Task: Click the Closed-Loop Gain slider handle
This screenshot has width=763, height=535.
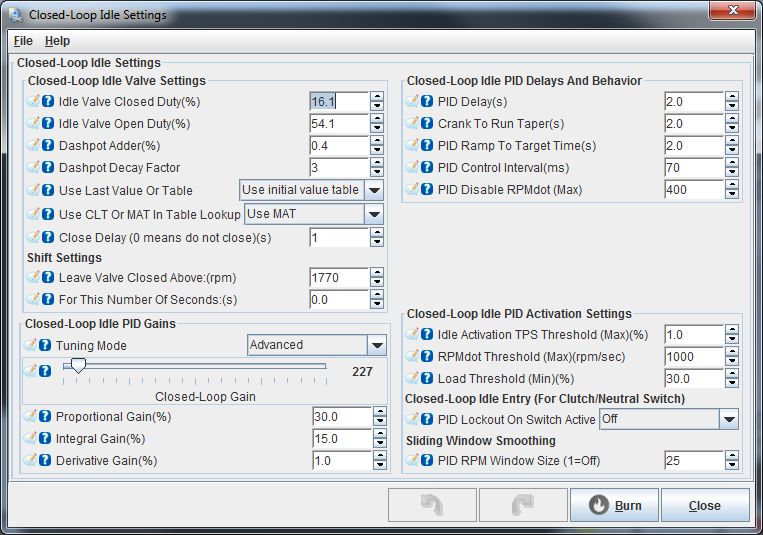Action: click(x=78, y=367)
